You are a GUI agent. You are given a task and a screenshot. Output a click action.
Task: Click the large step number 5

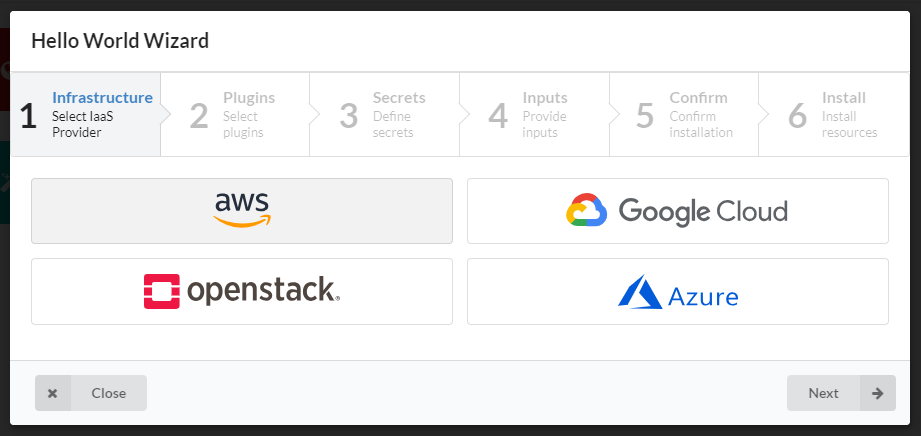[x=645, y=116]
